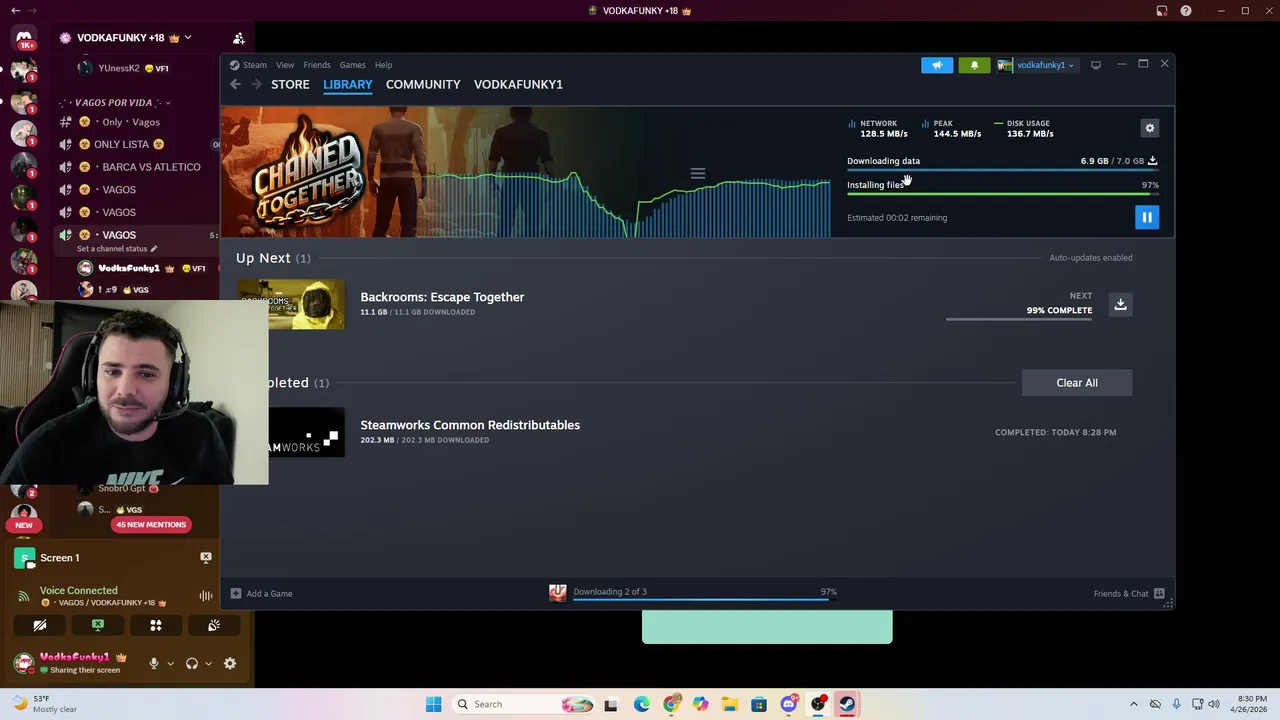Viewport: 1280px width, 720px height.
Task: Open Microsoft Edge from the taskbar
Action: pos(641,704)
